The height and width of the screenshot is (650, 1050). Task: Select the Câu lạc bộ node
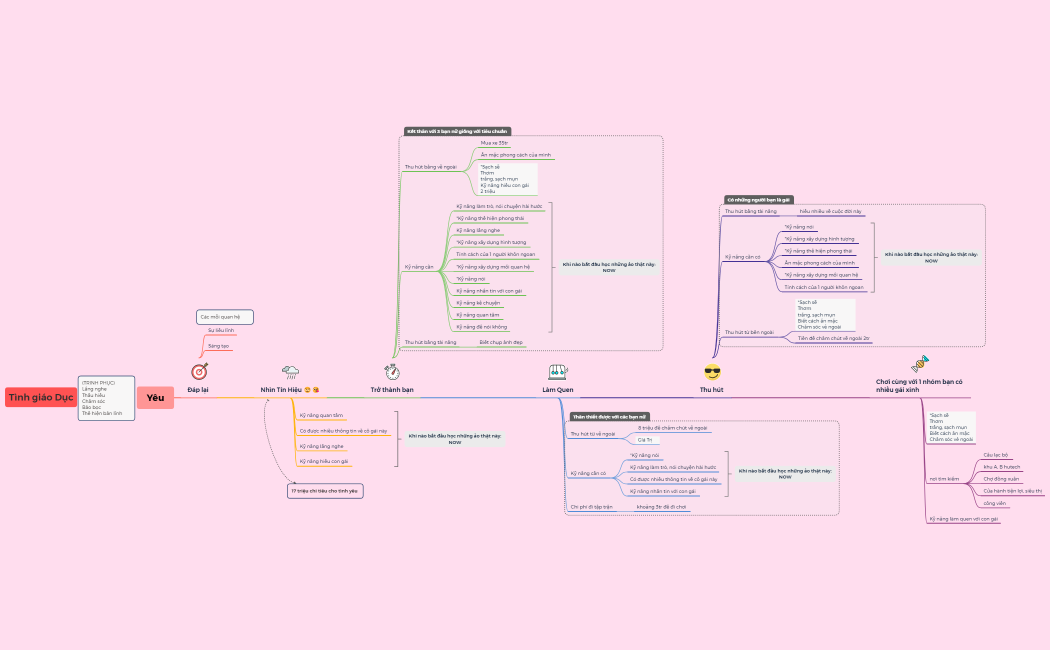(x=996, y=455)
